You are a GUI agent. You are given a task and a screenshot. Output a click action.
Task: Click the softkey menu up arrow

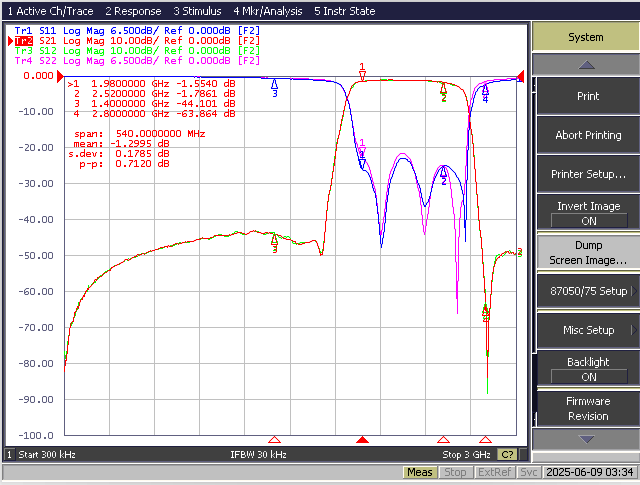coord(586,65)
